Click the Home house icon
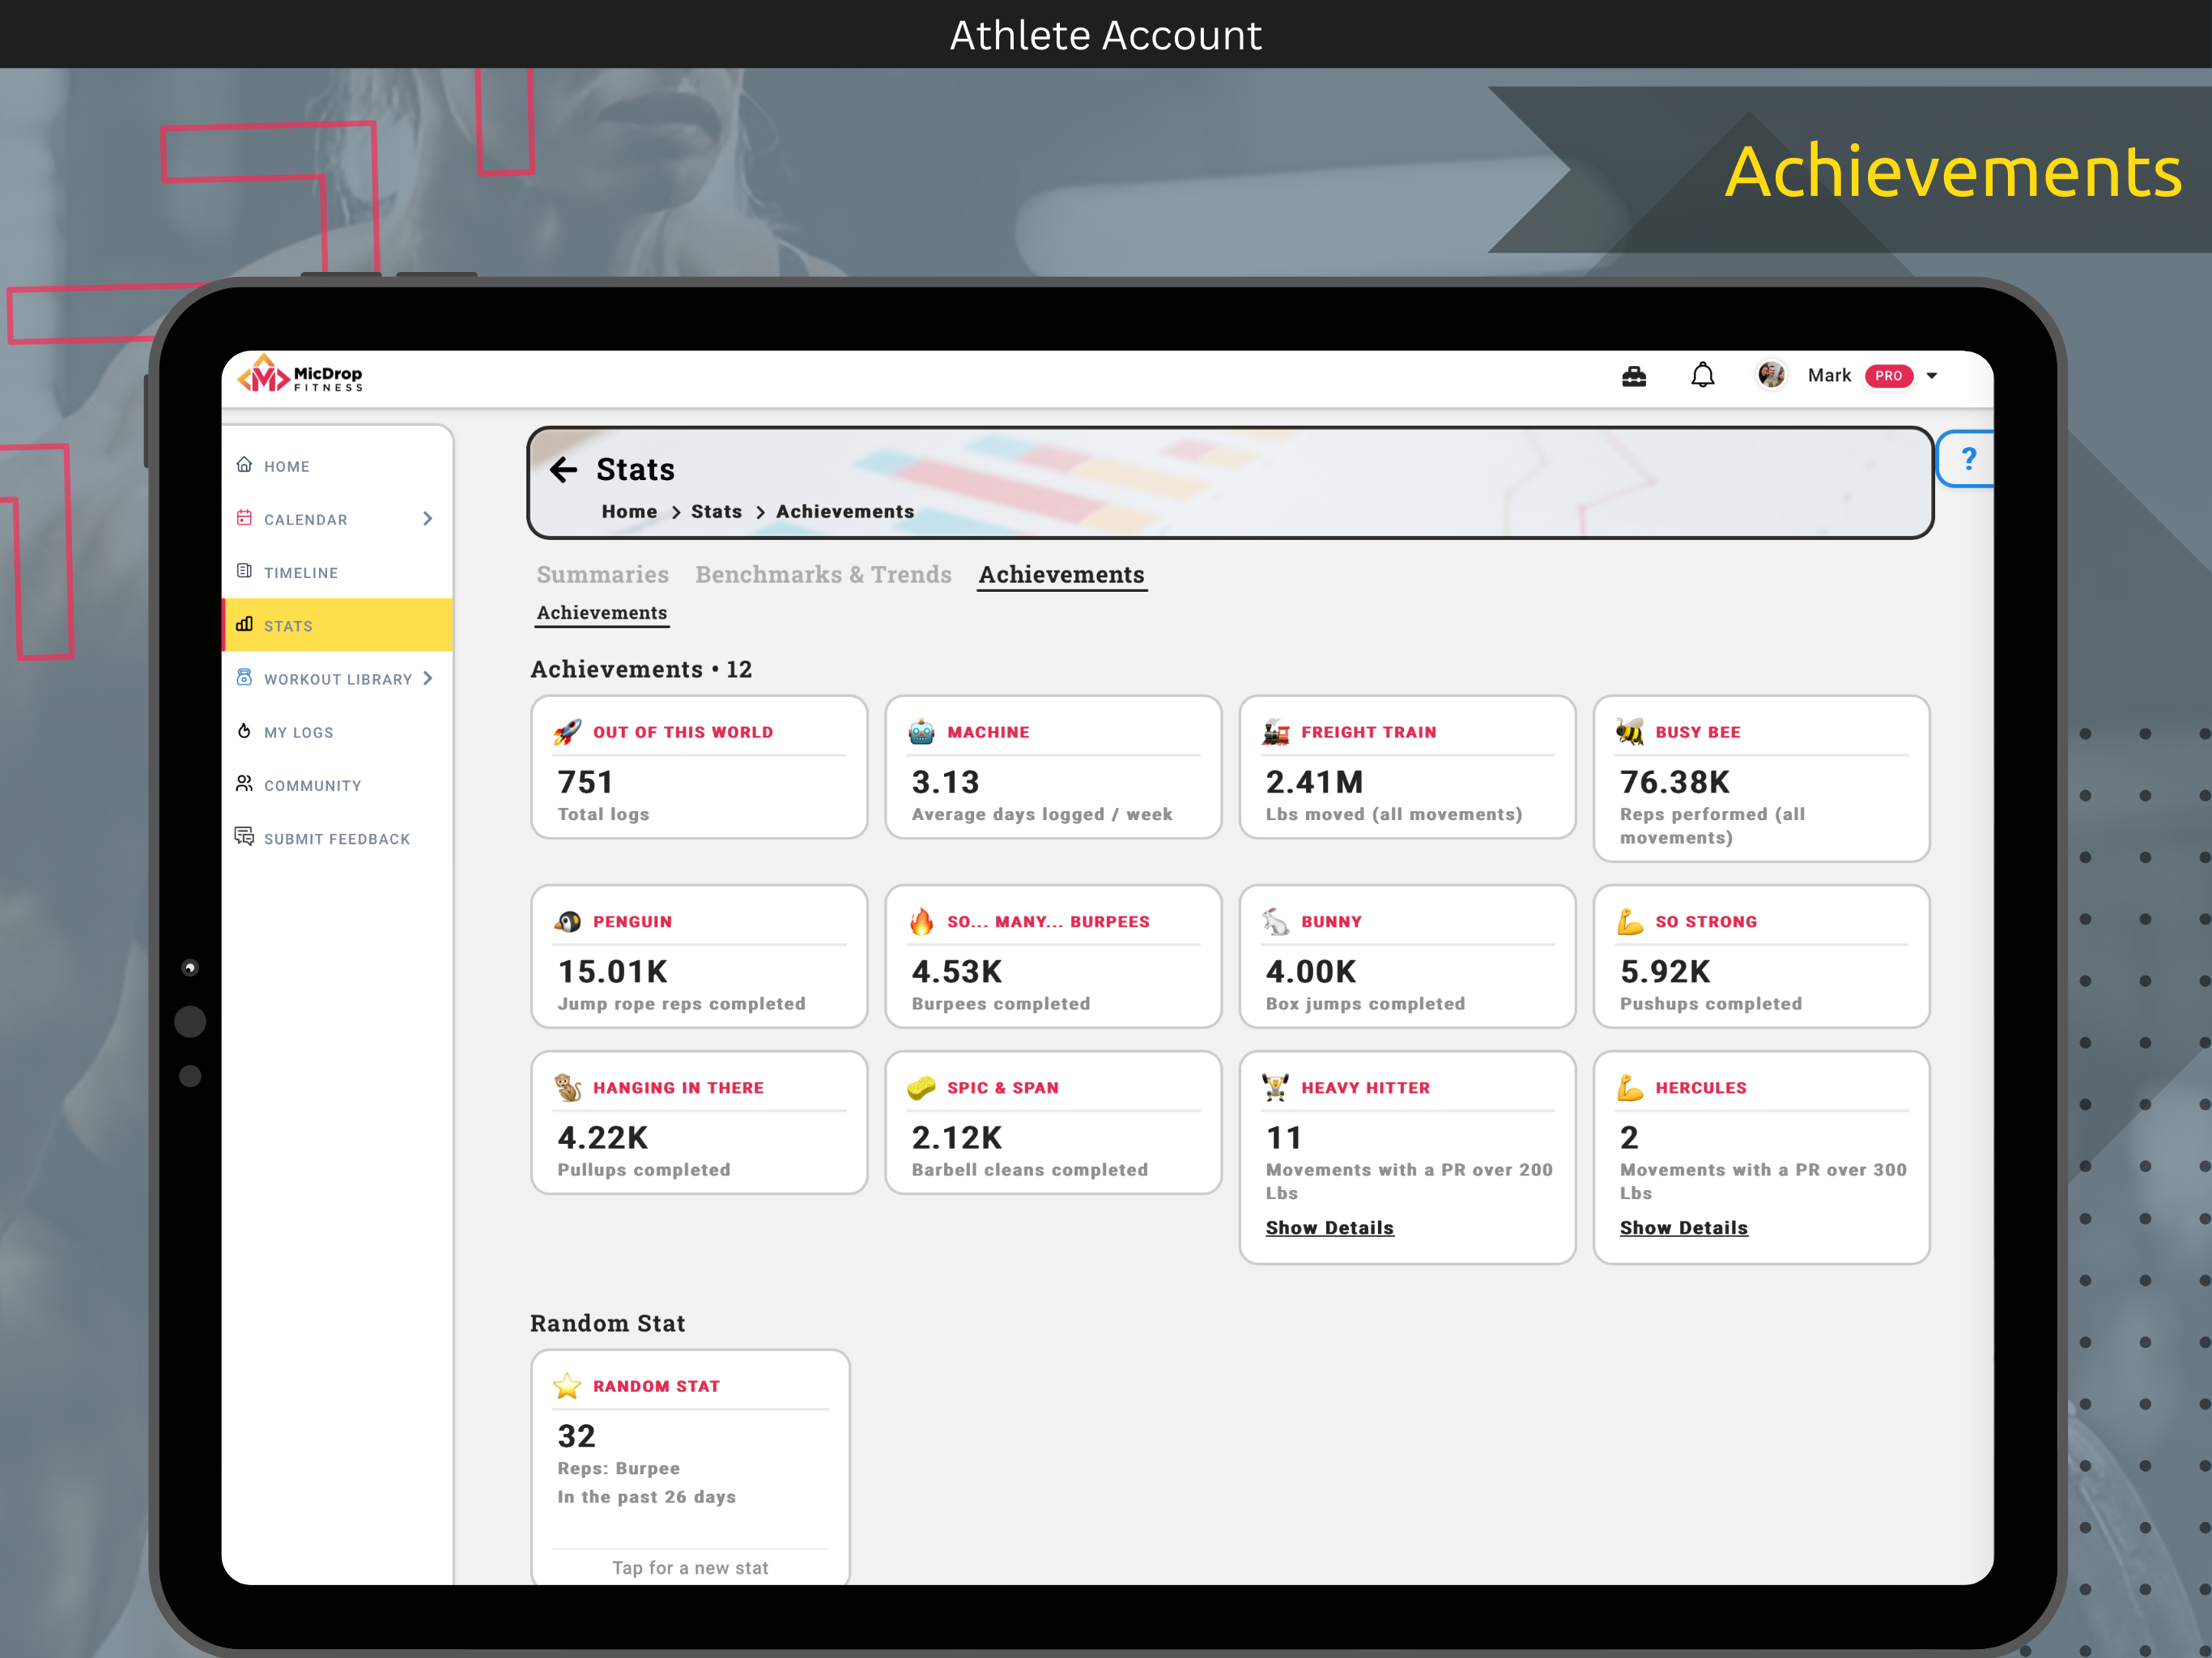Screen dimensions: 2212x1658 244,464
